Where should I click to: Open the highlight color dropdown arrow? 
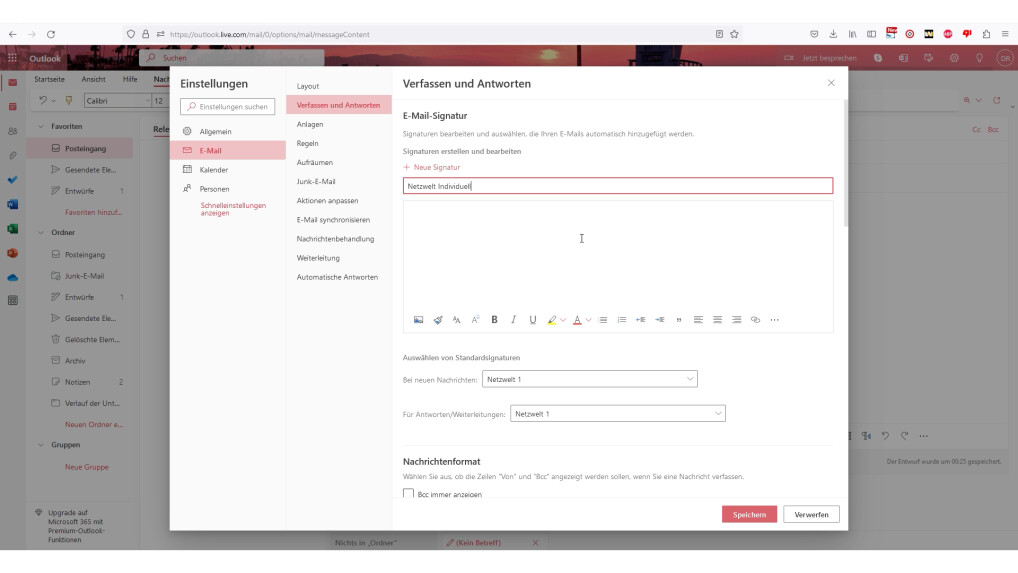pos(563,320)
